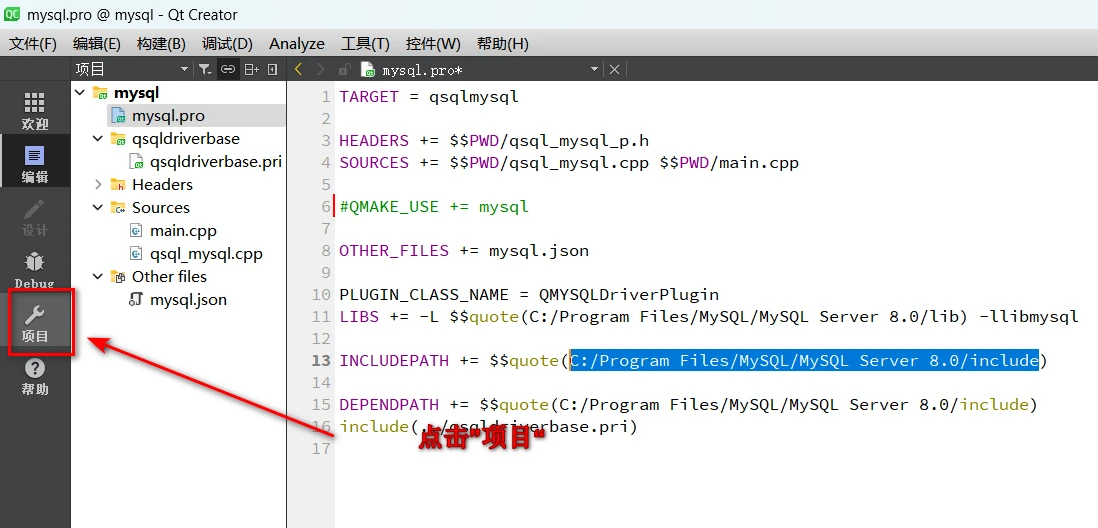Switch to Debug mode
This screenshot has height=528, width=1098.
click(x=35, y=270)
